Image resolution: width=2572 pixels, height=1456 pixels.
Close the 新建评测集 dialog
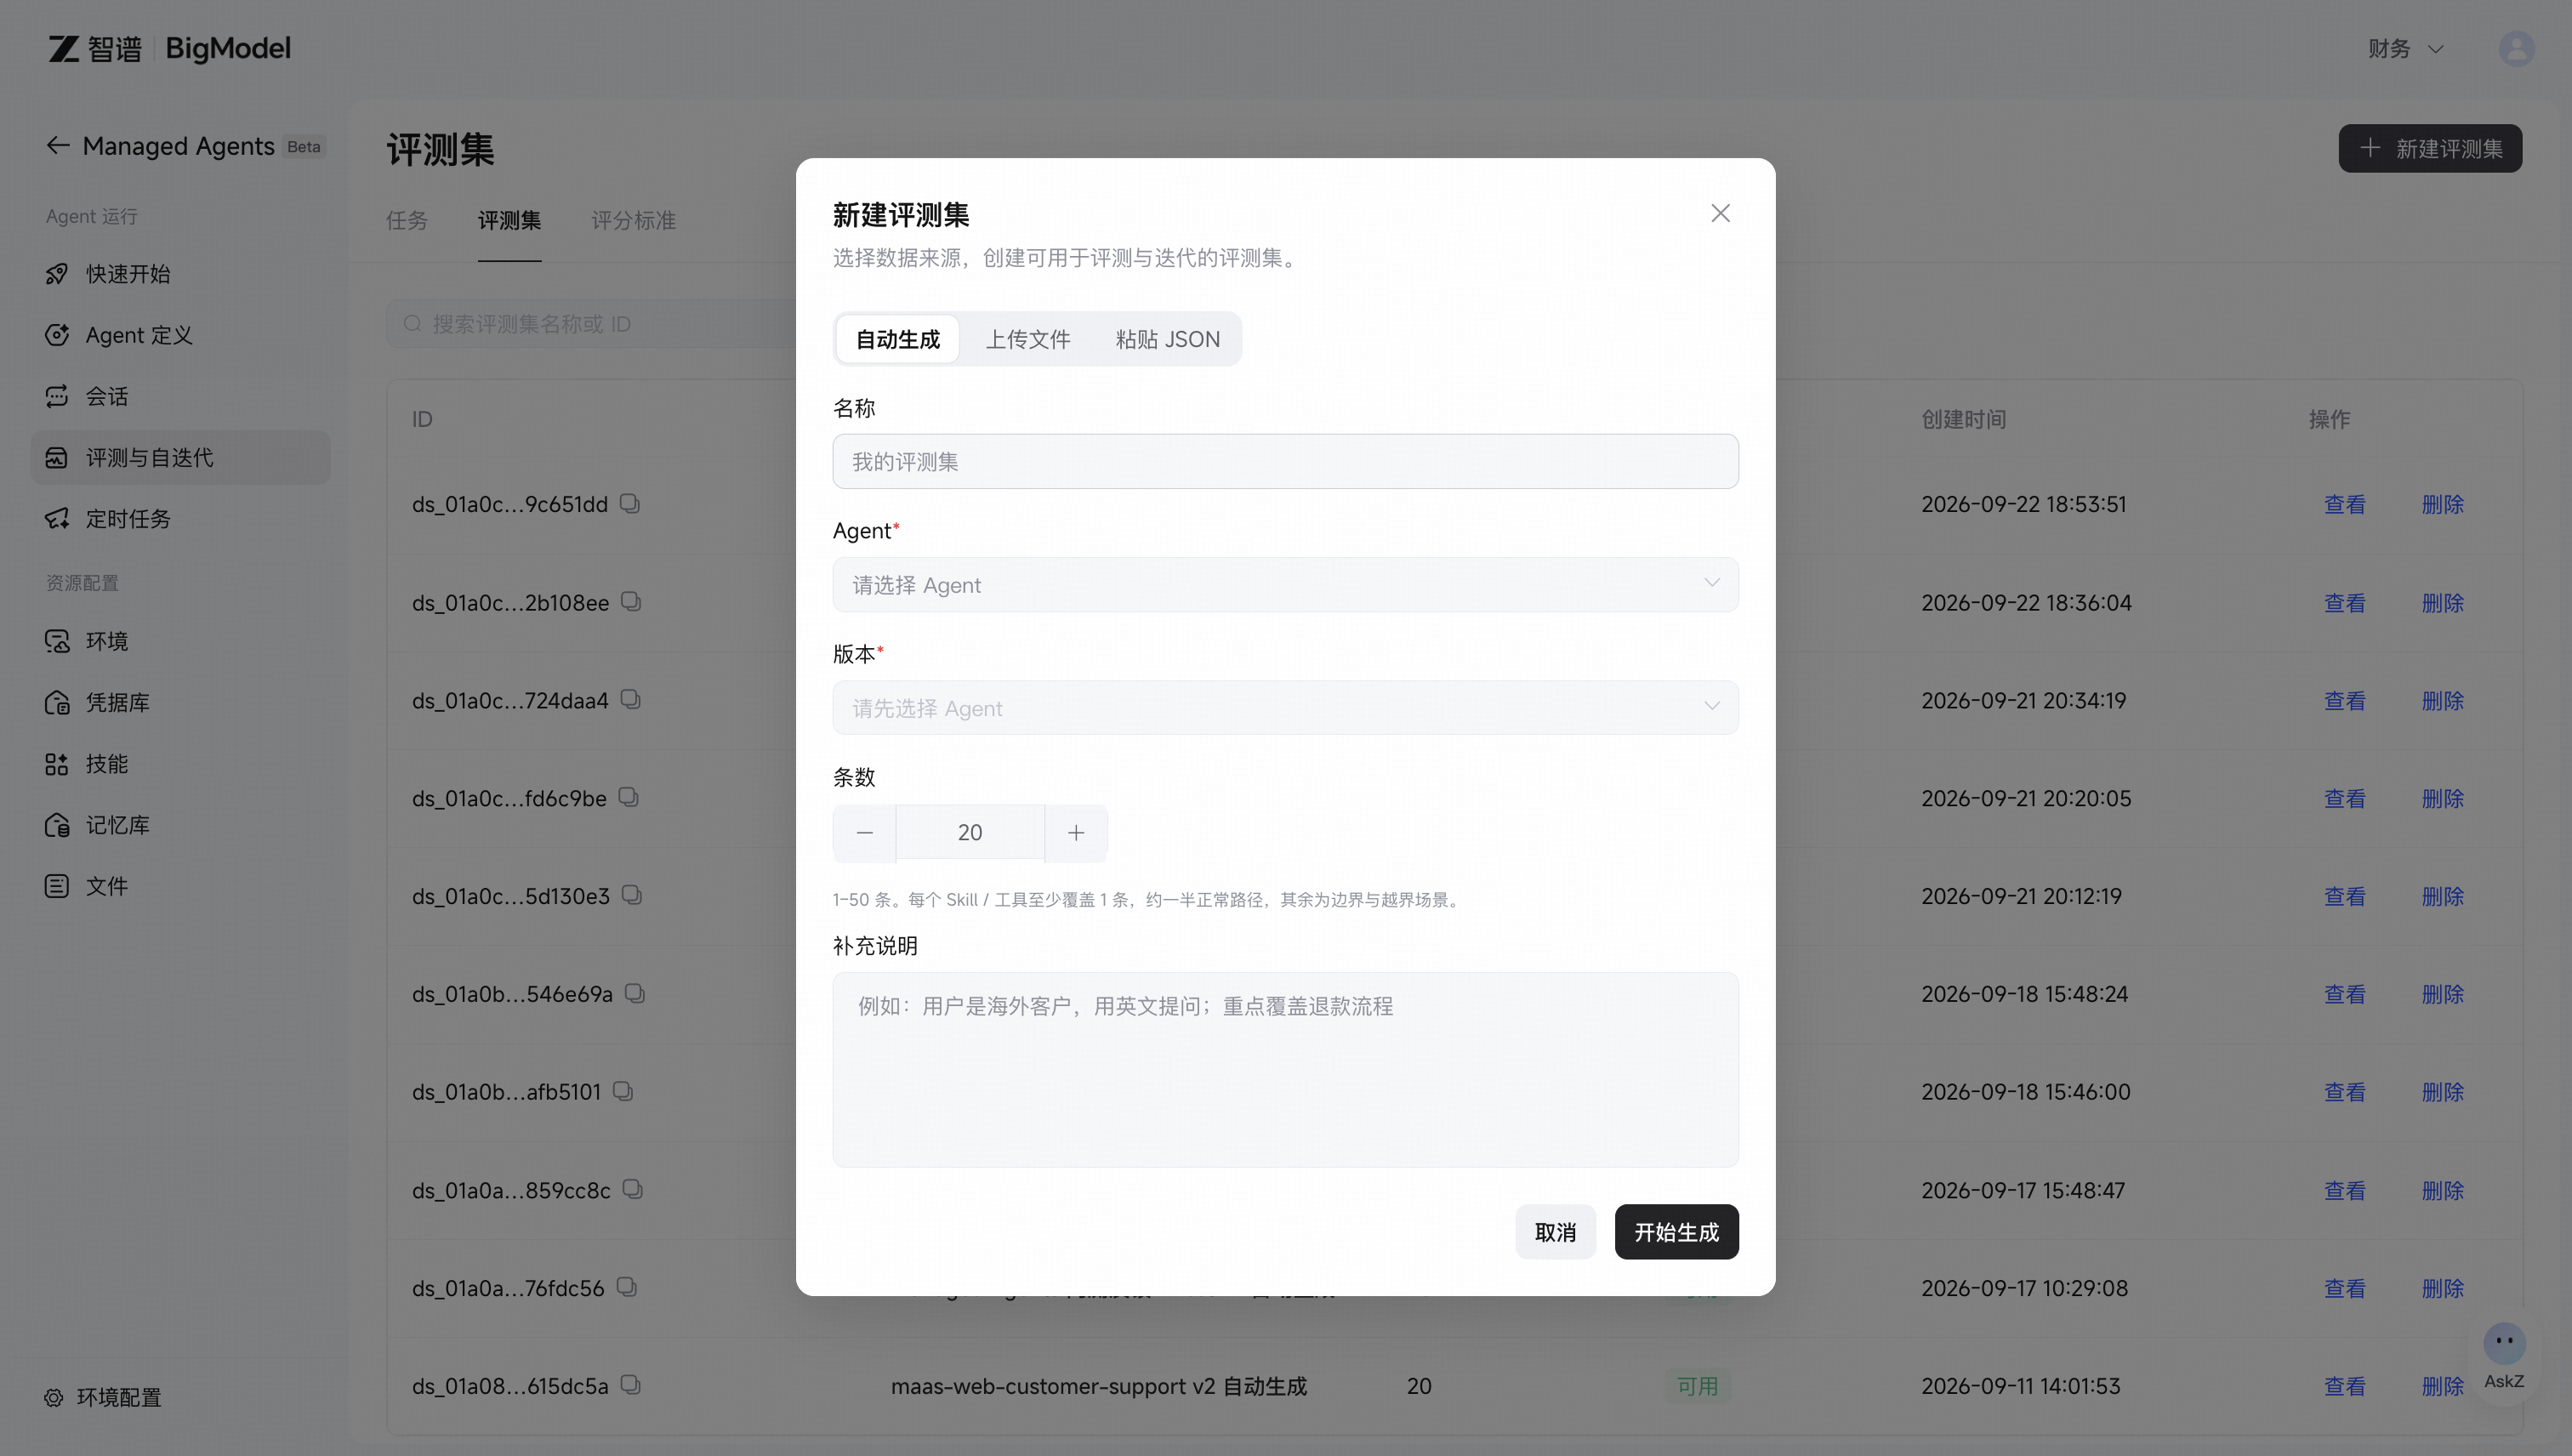[x=1720, y=213]
